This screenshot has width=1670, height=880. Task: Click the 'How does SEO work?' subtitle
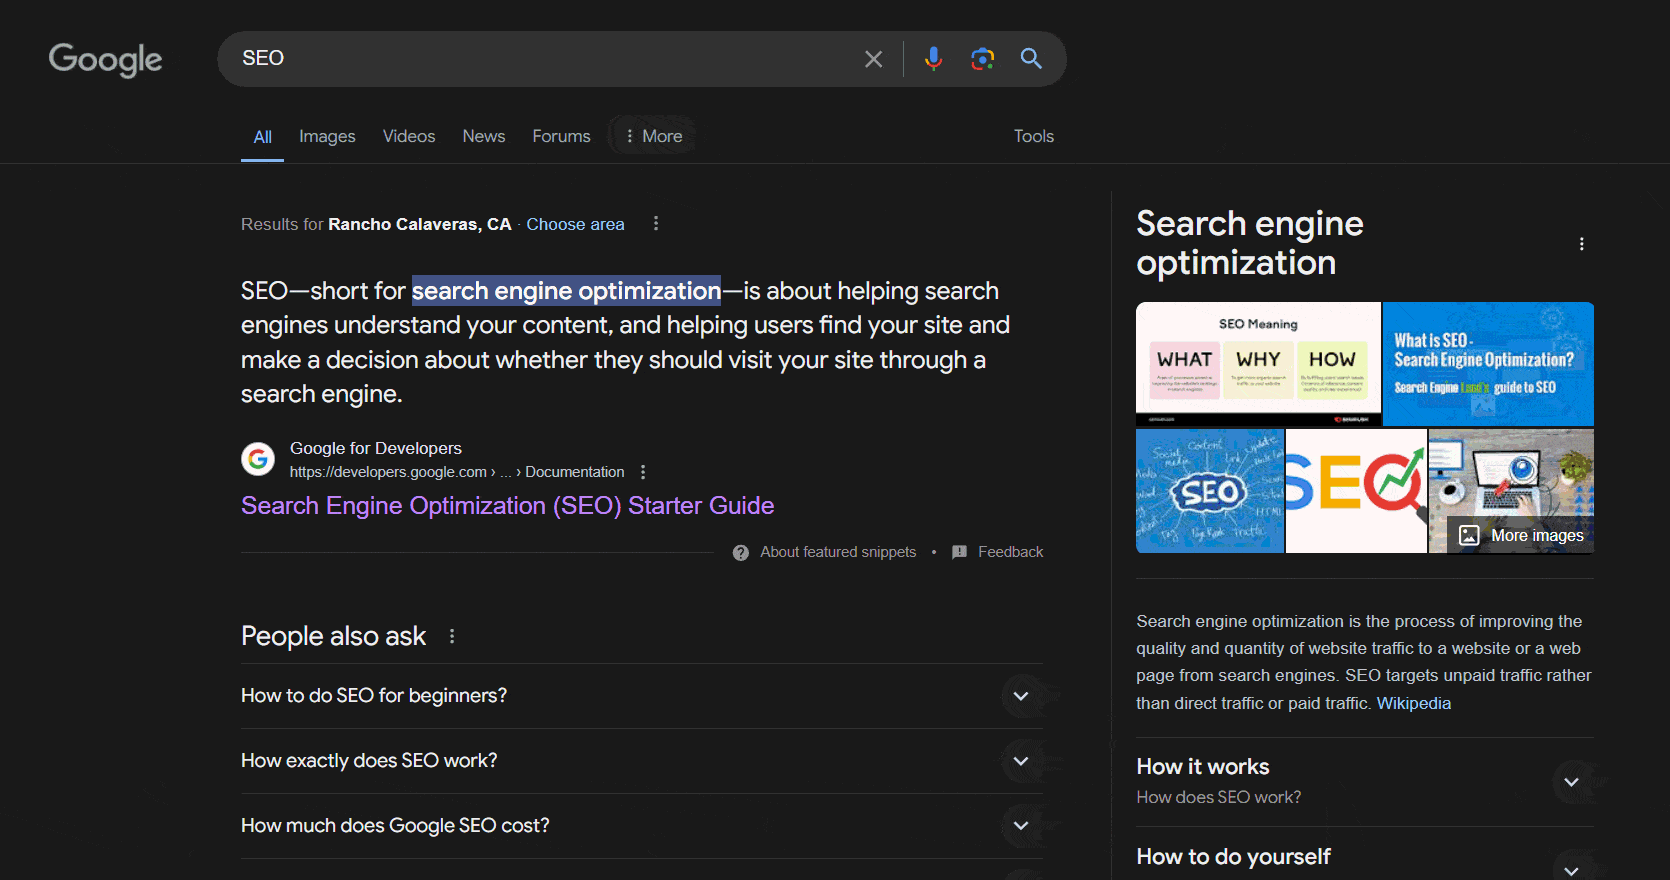click(1219, 797)
